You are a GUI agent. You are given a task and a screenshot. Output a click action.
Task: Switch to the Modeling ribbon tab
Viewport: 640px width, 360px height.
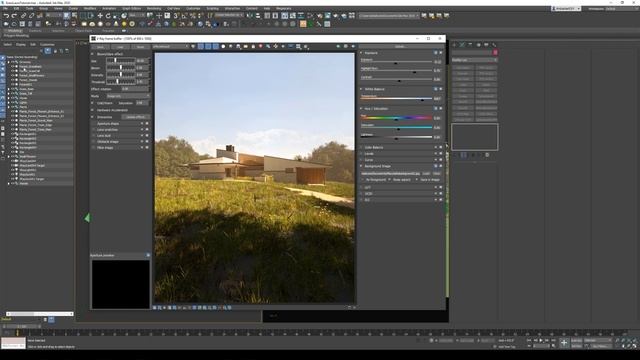tap(15, 31)
